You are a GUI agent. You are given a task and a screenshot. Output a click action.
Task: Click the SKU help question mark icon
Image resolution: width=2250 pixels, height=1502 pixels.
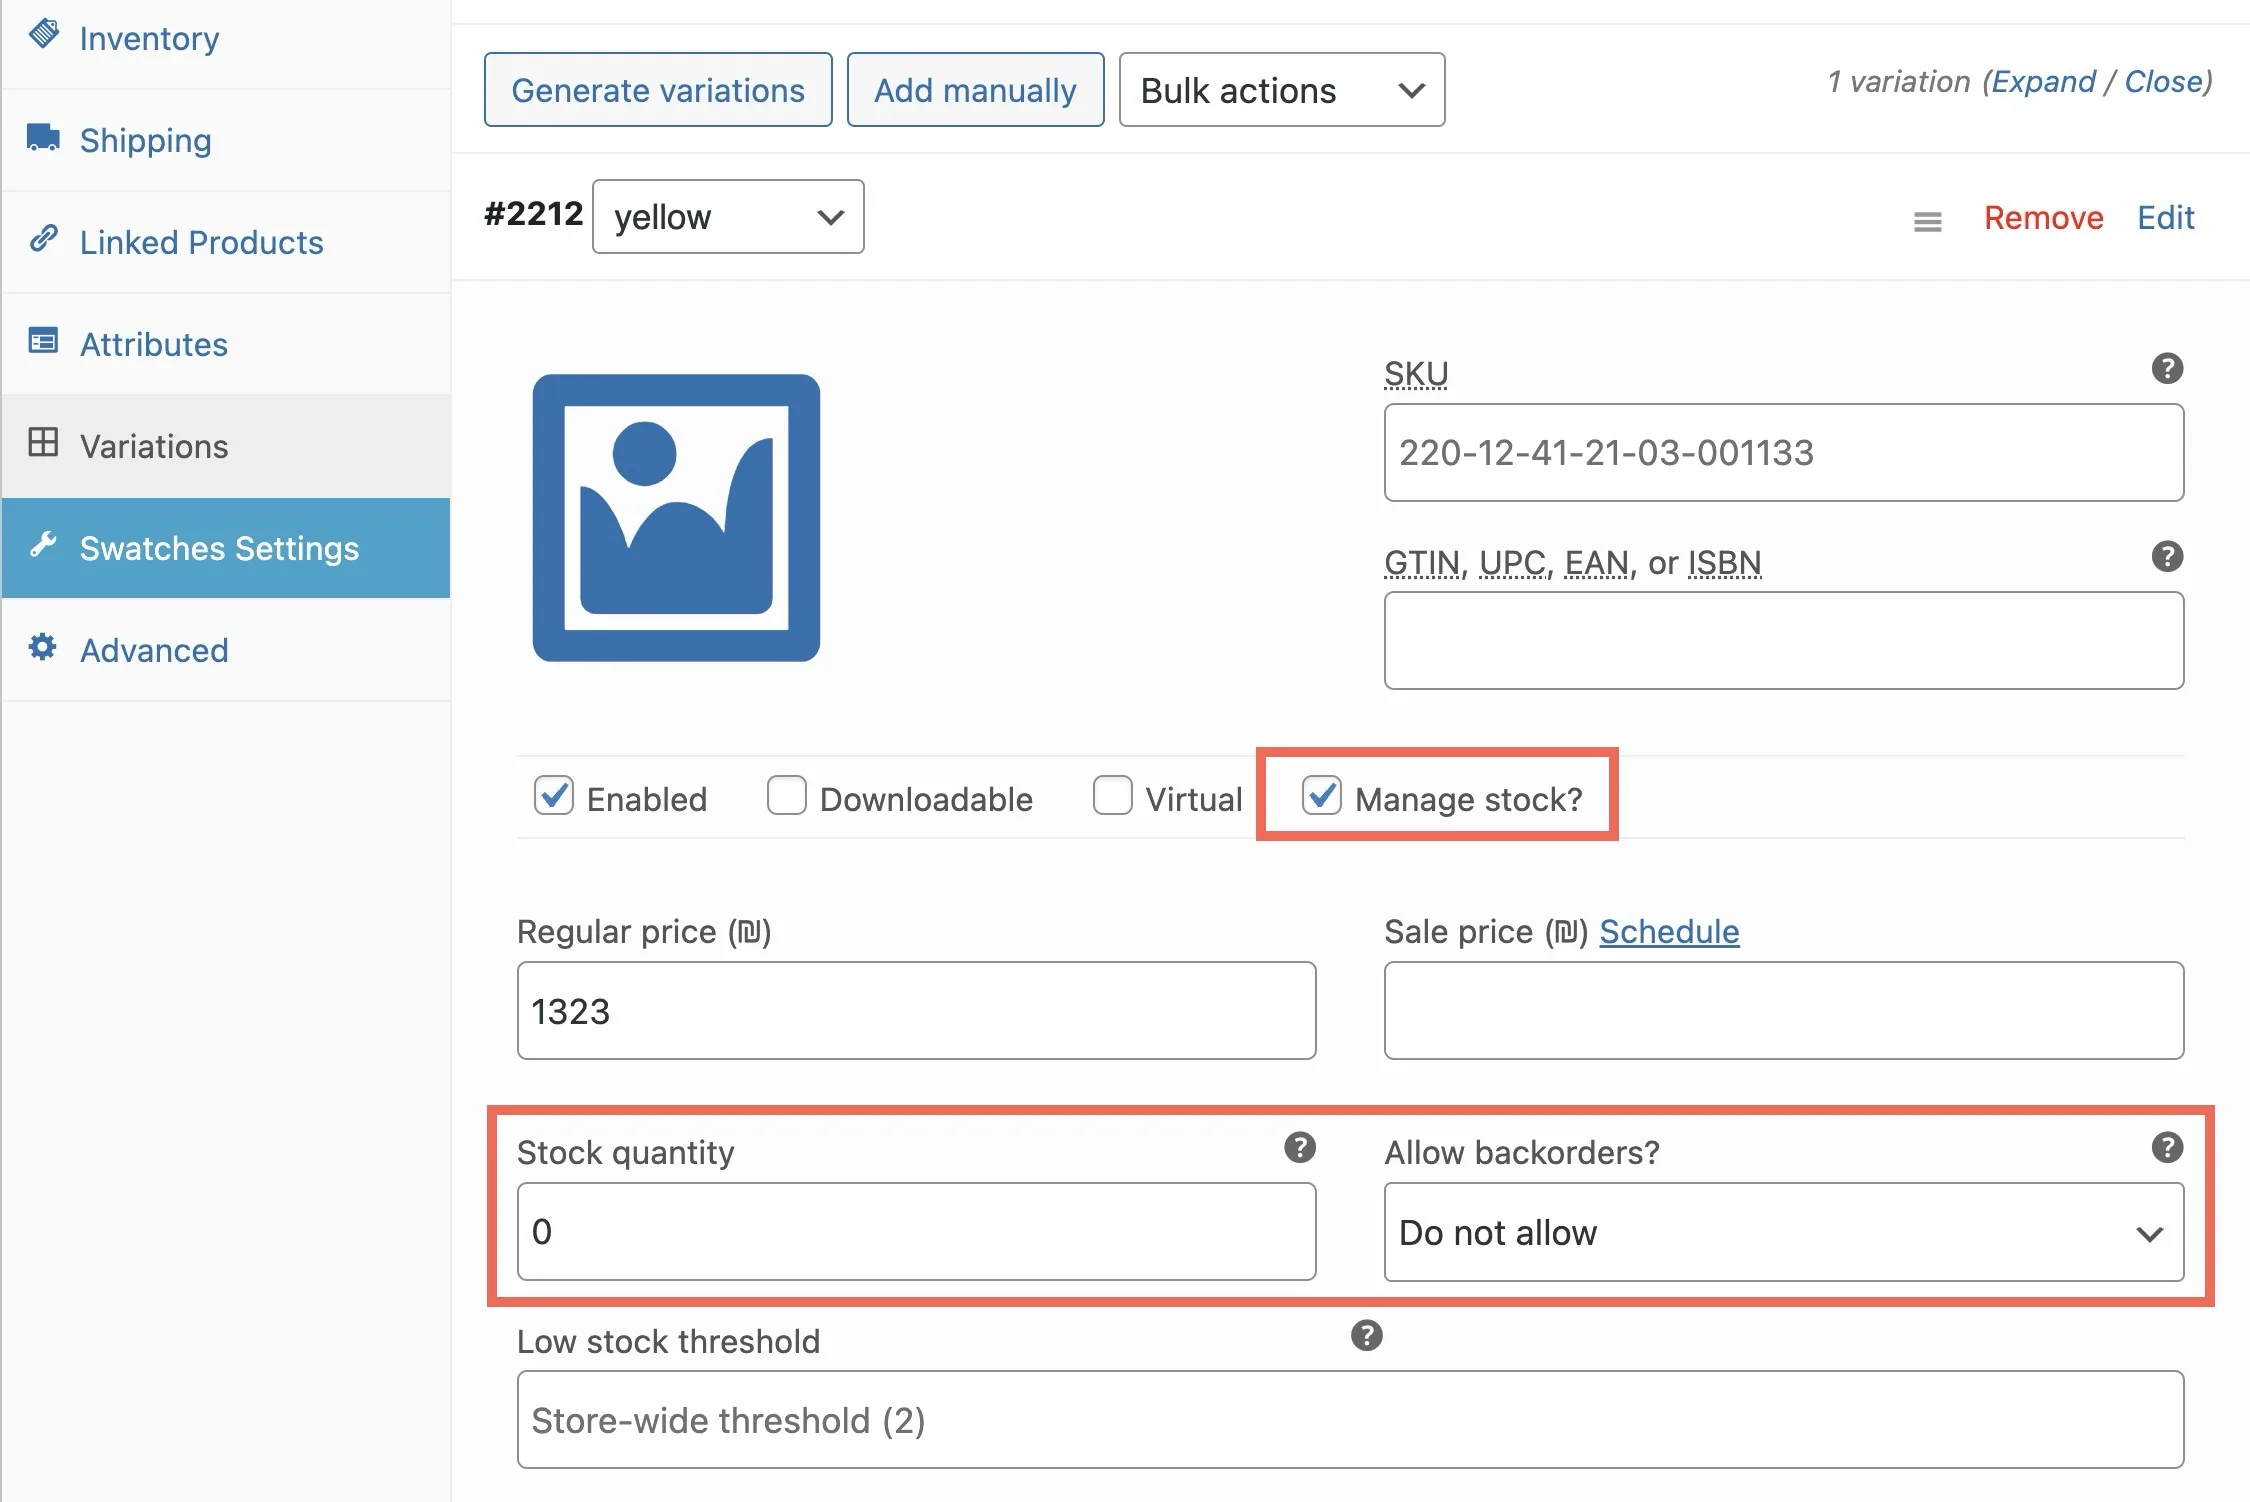coord(2167,369)
